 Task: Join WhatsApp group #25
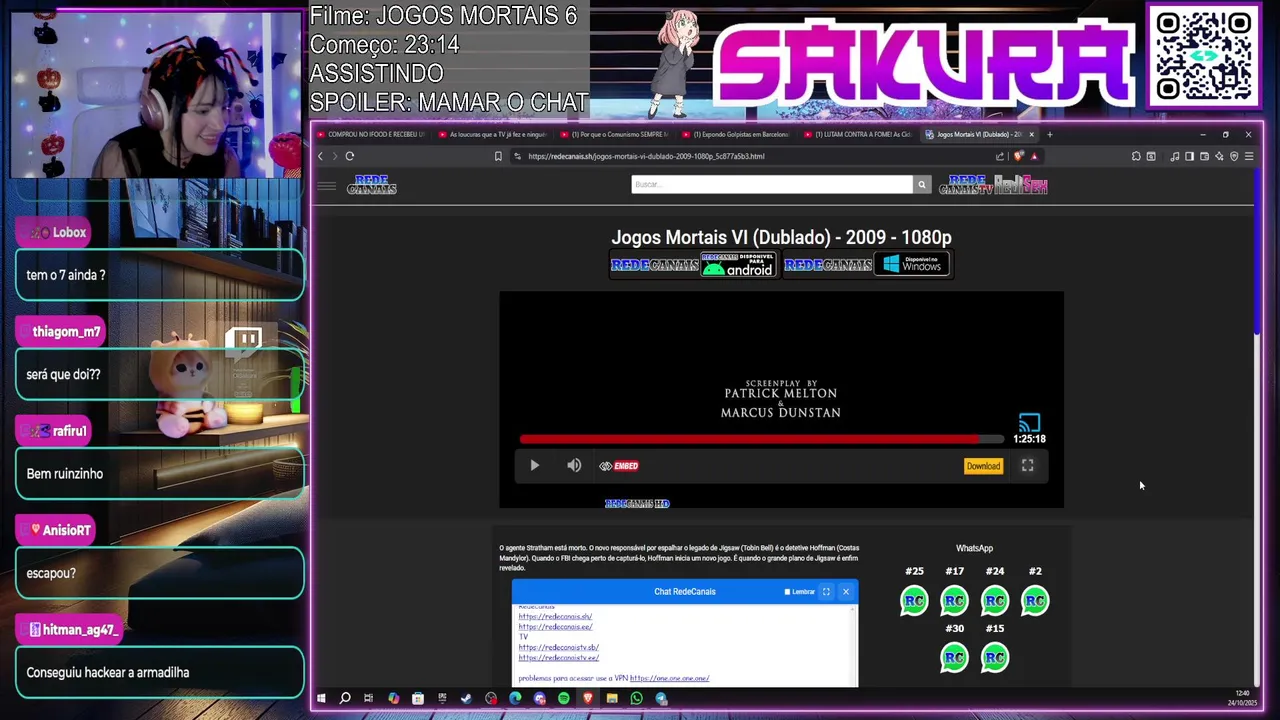(914, 600)
